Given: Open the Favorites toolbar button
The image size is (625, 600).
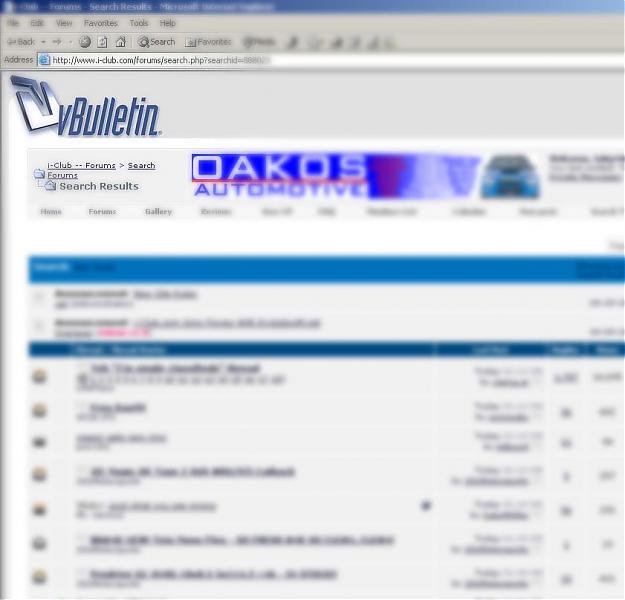Looking at the screenshot, I should 208,42.
